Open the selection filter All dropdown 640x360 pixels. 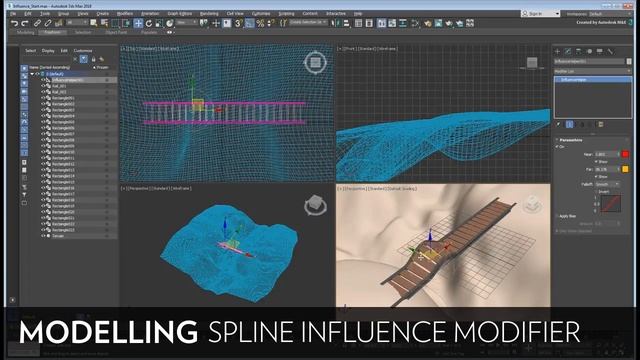[77, 23]
